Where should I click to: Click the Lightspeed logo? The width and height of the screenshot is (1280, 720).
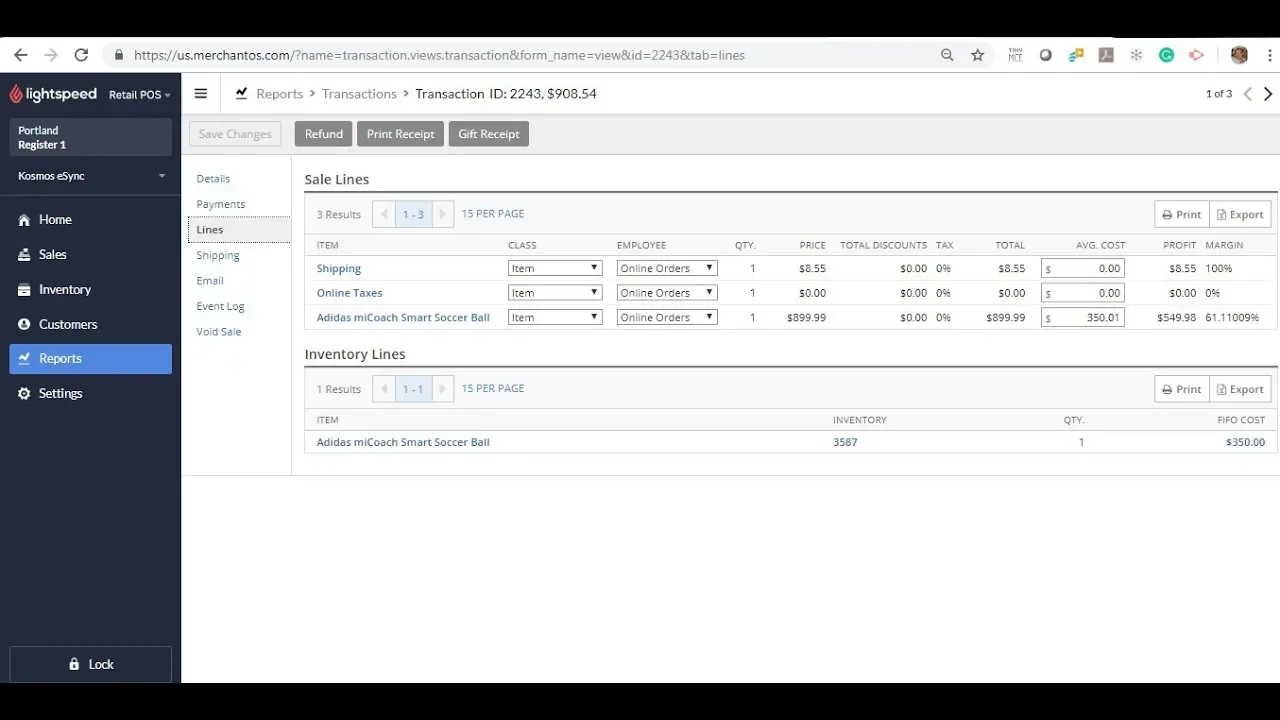pos(53,94)
